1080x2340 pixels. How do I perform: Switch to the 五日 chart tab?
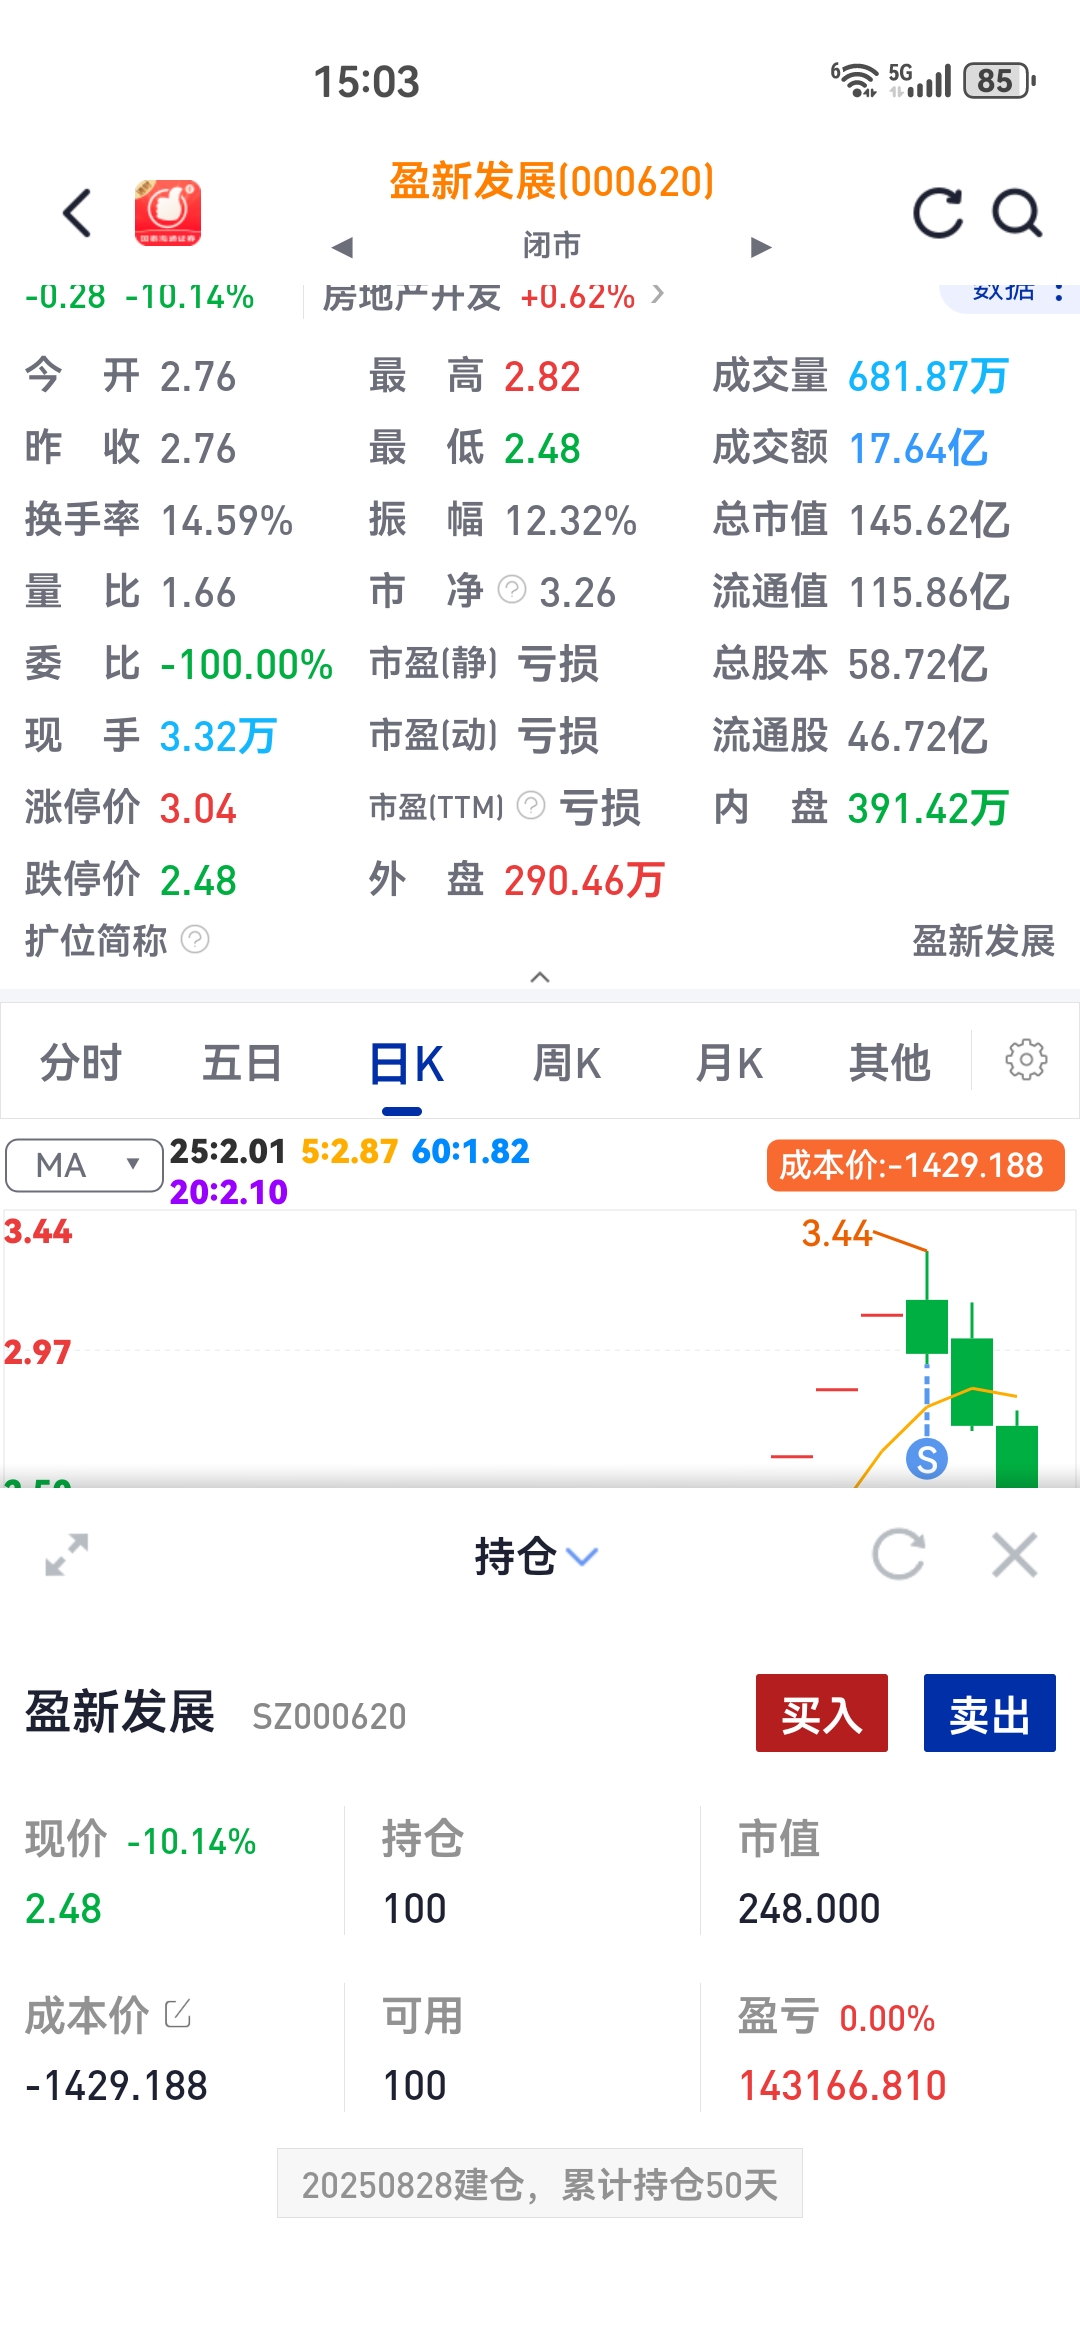(242, 1062)
